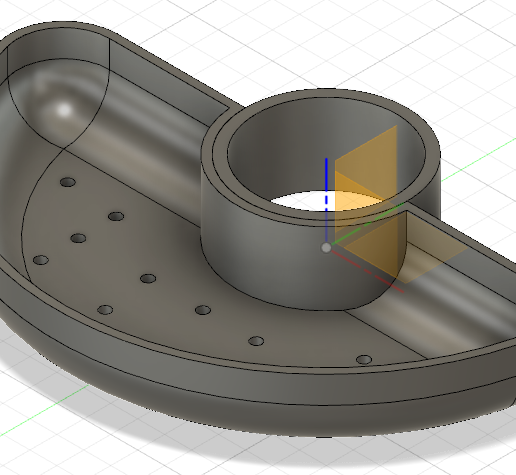Select the red dashed X axis line
This screenshot has height=475, width=516.
pyautogui.click(x=368, y=271)
